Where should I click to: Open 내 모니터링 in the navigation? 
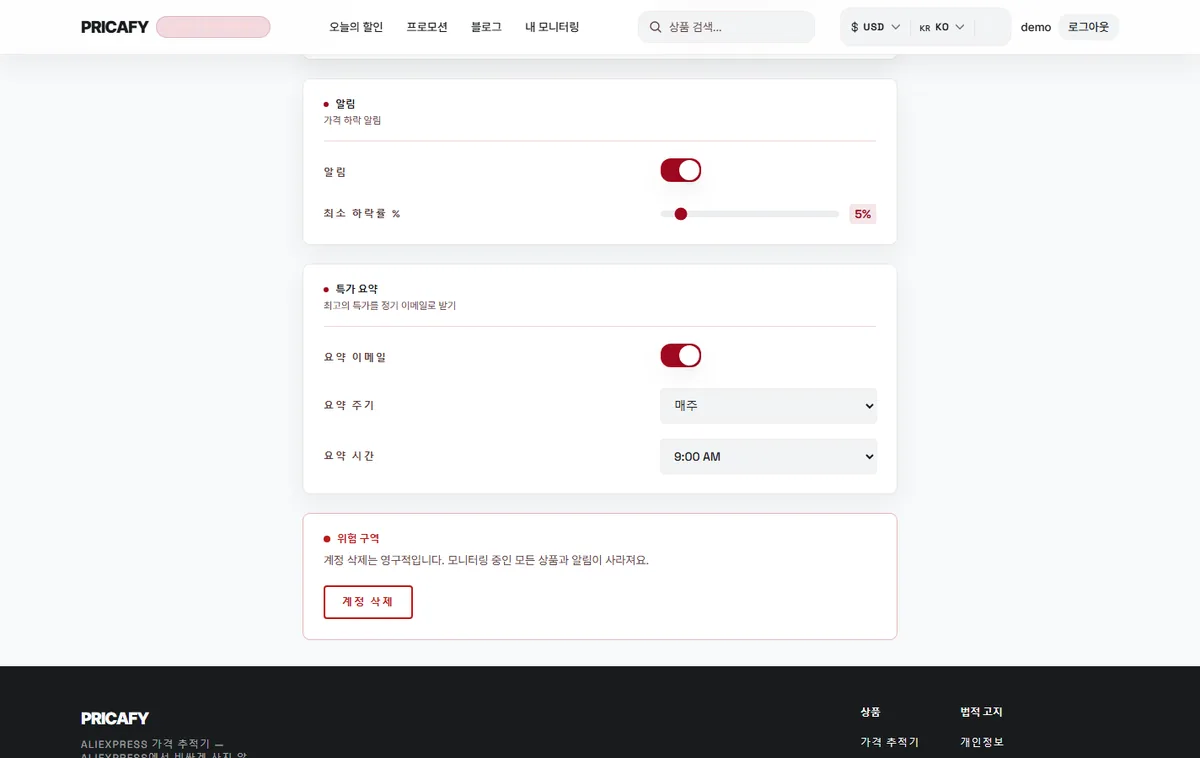point(552,27)
